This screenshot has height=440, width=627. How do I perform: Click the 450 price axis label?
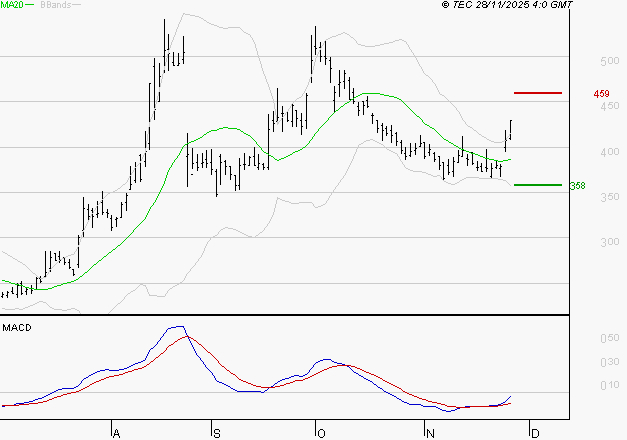(x=610, y=106)
